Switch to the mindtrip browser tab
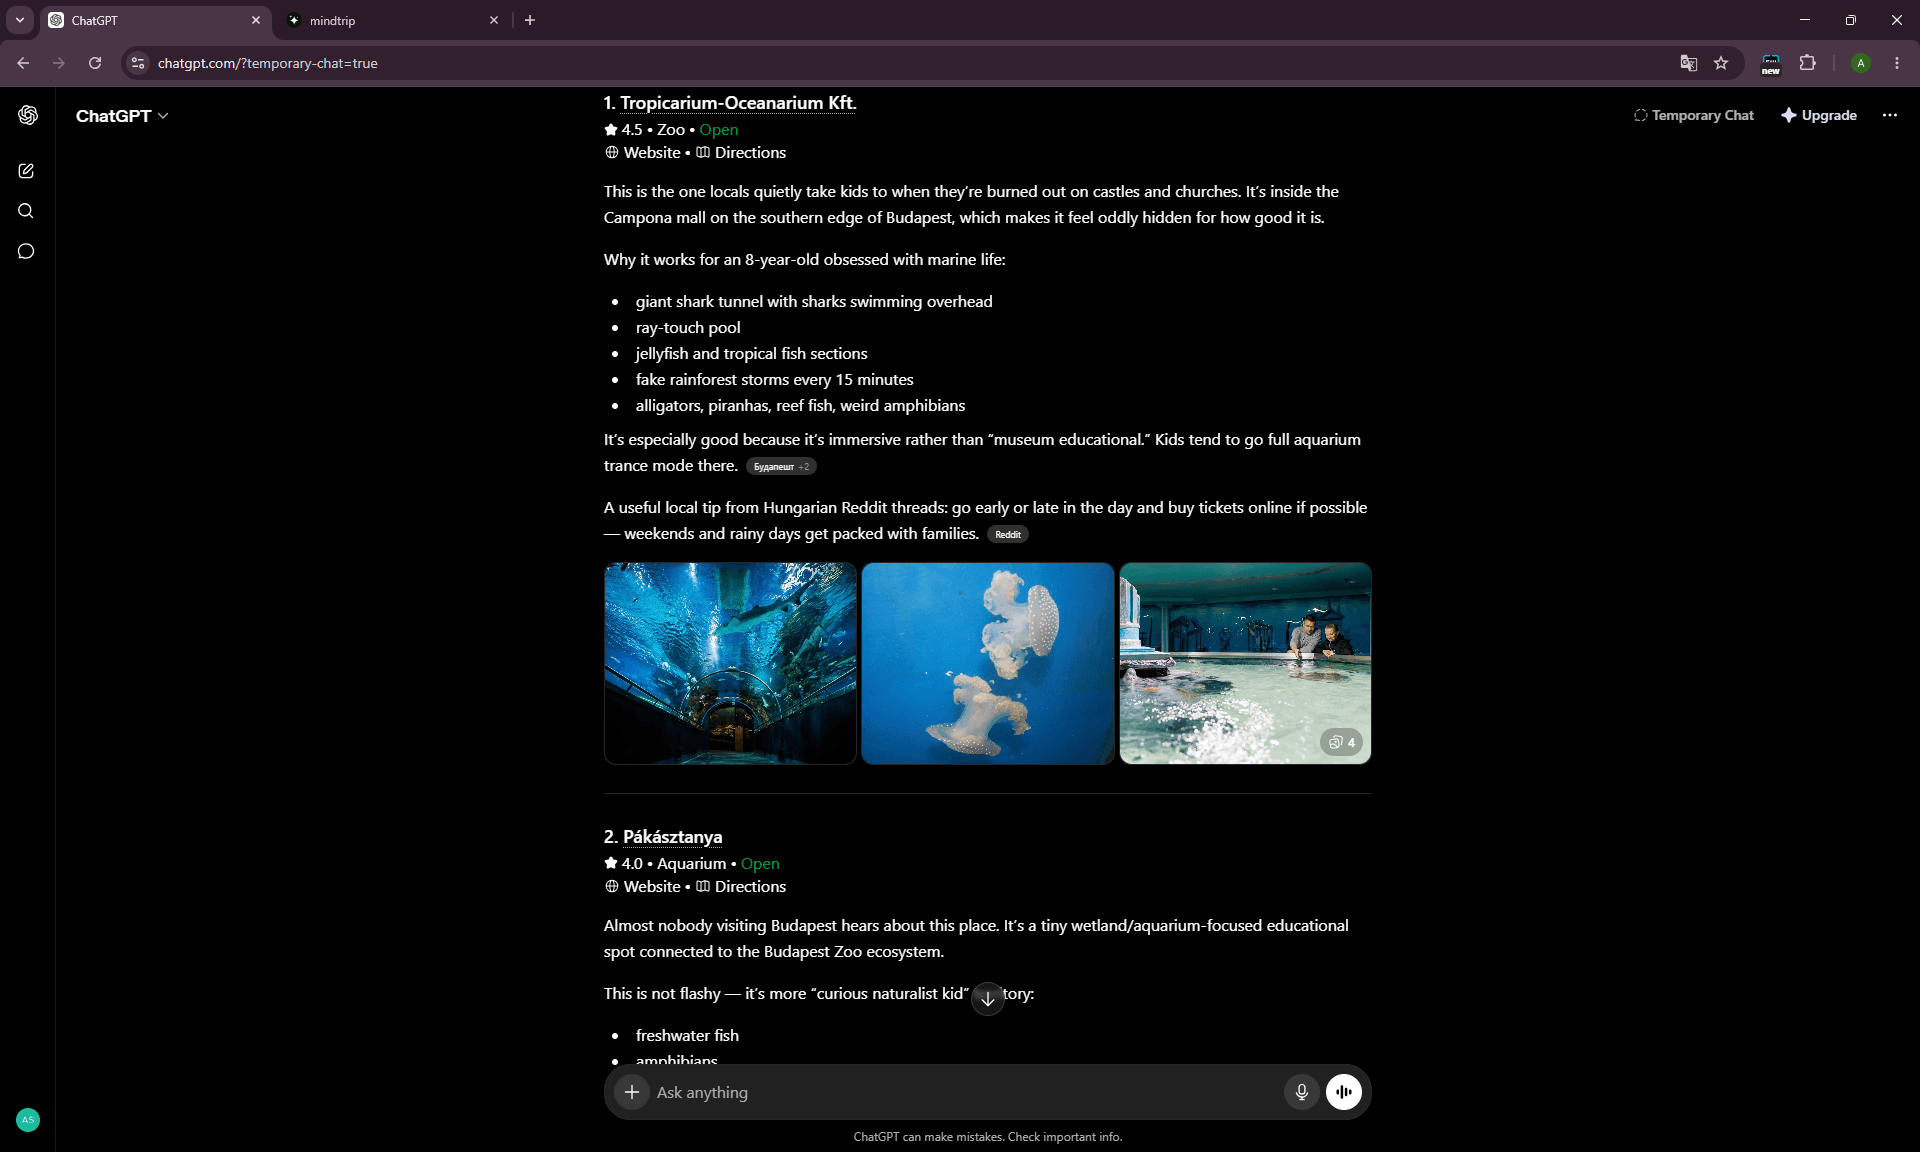The height and width of the screenshot is (1152, 1920). pos(392,20)
